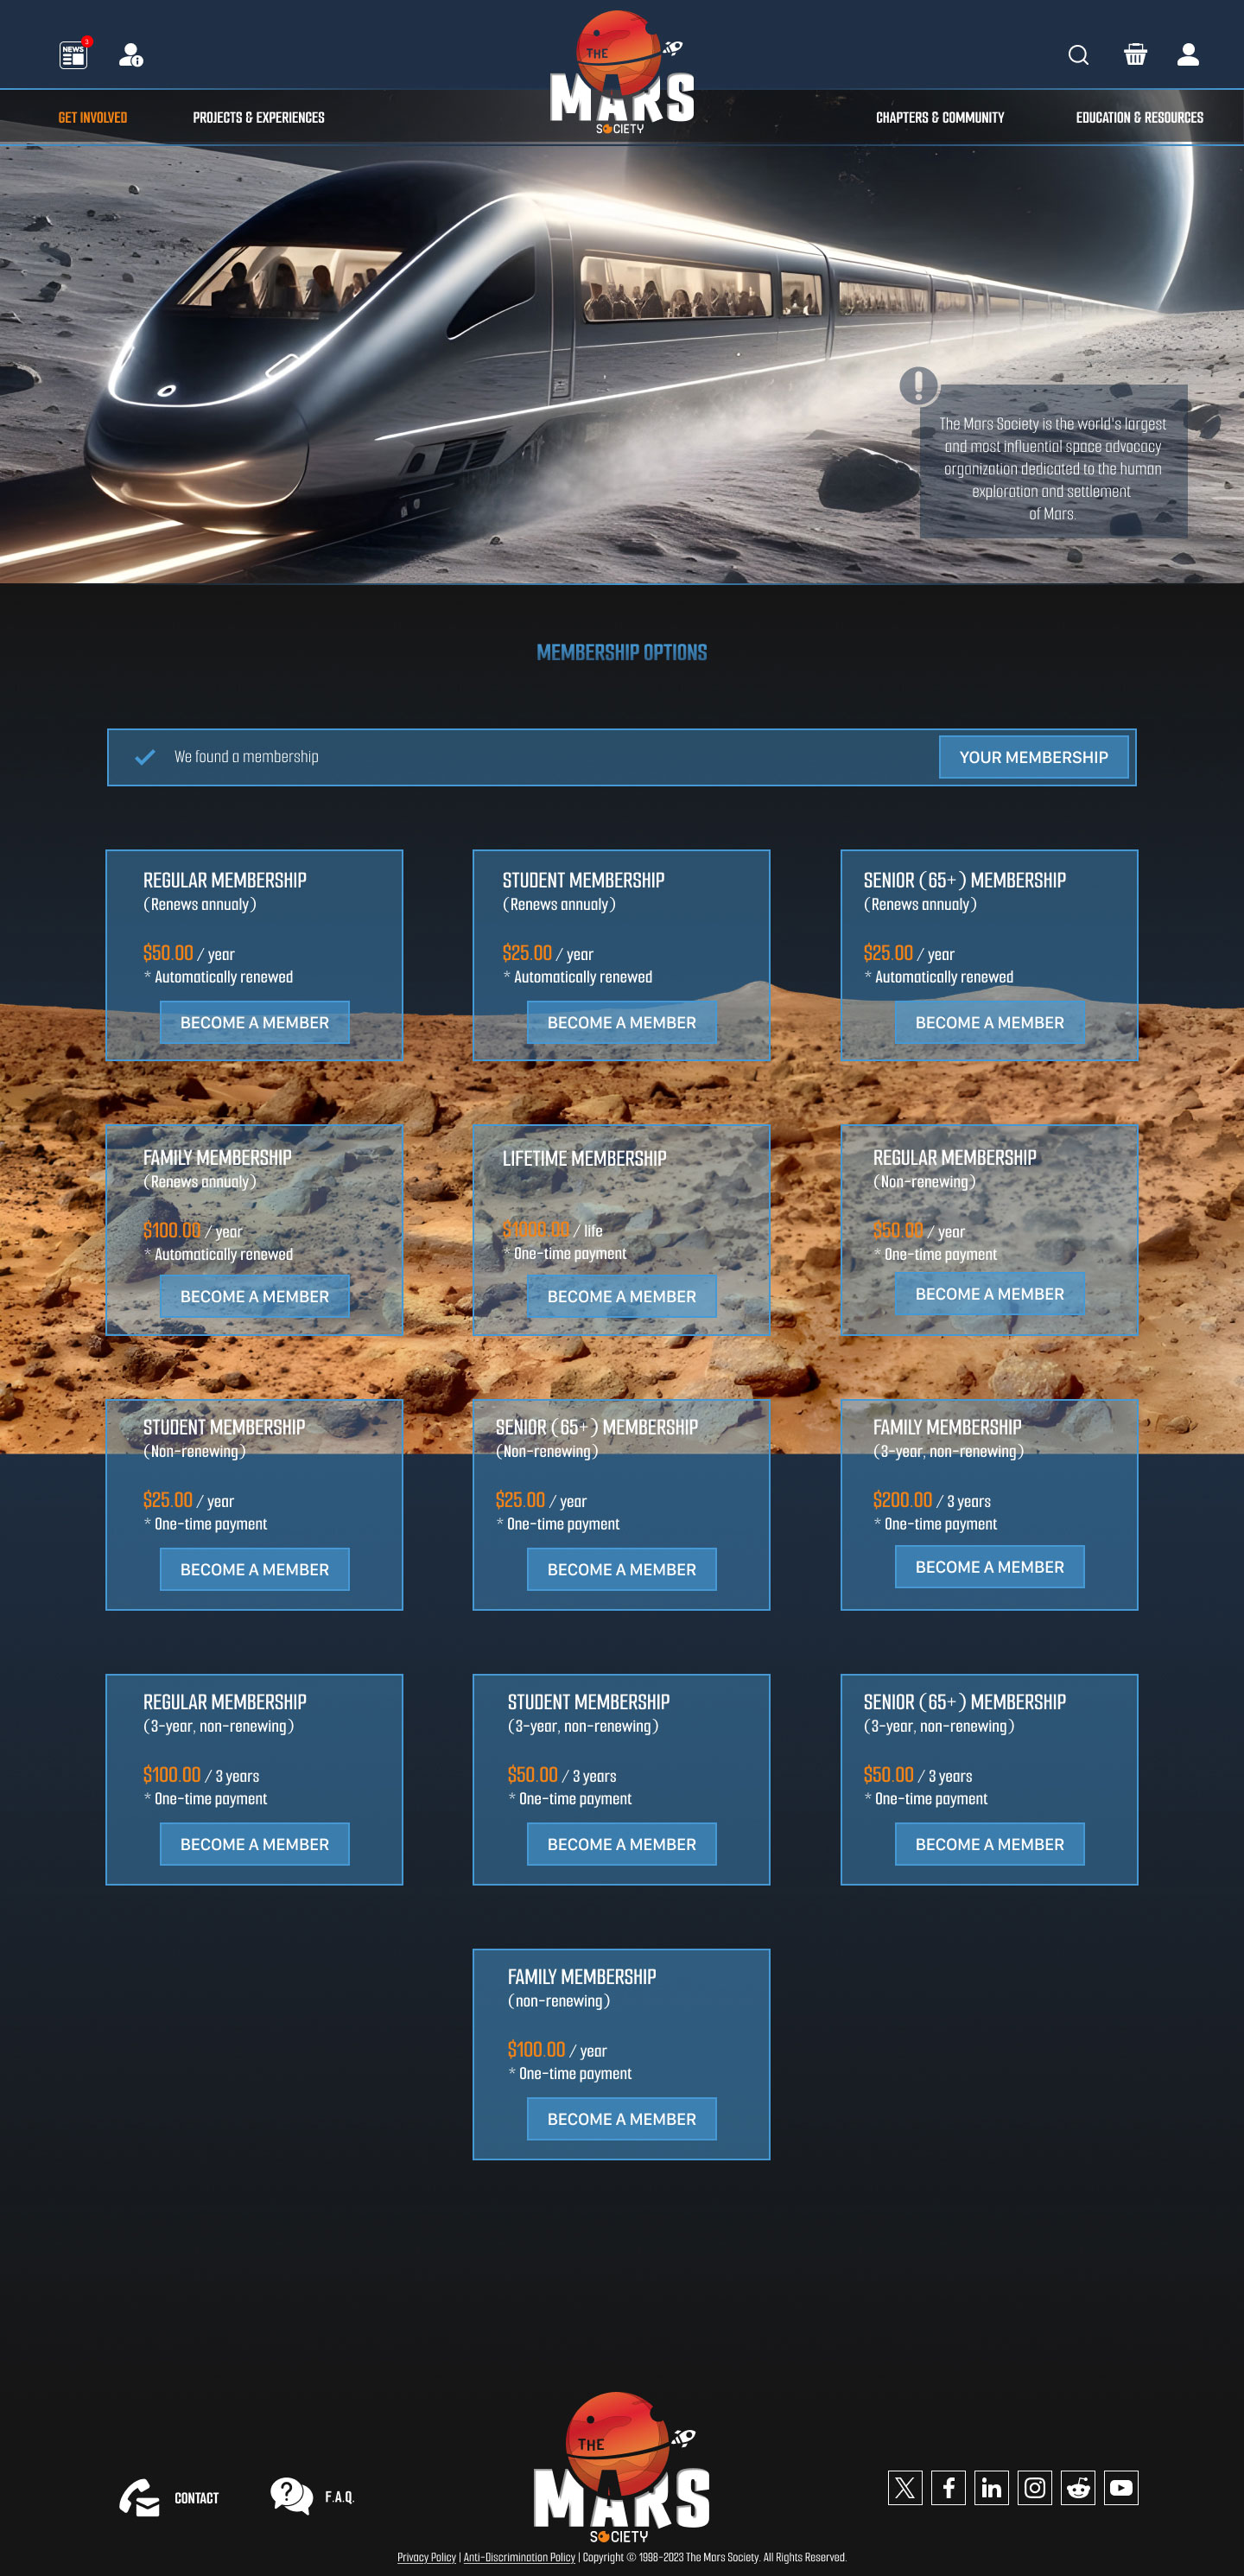The image size is (1244, 2576).
Task: Click the Mars Society header logo
Action: tap(622, 73)
